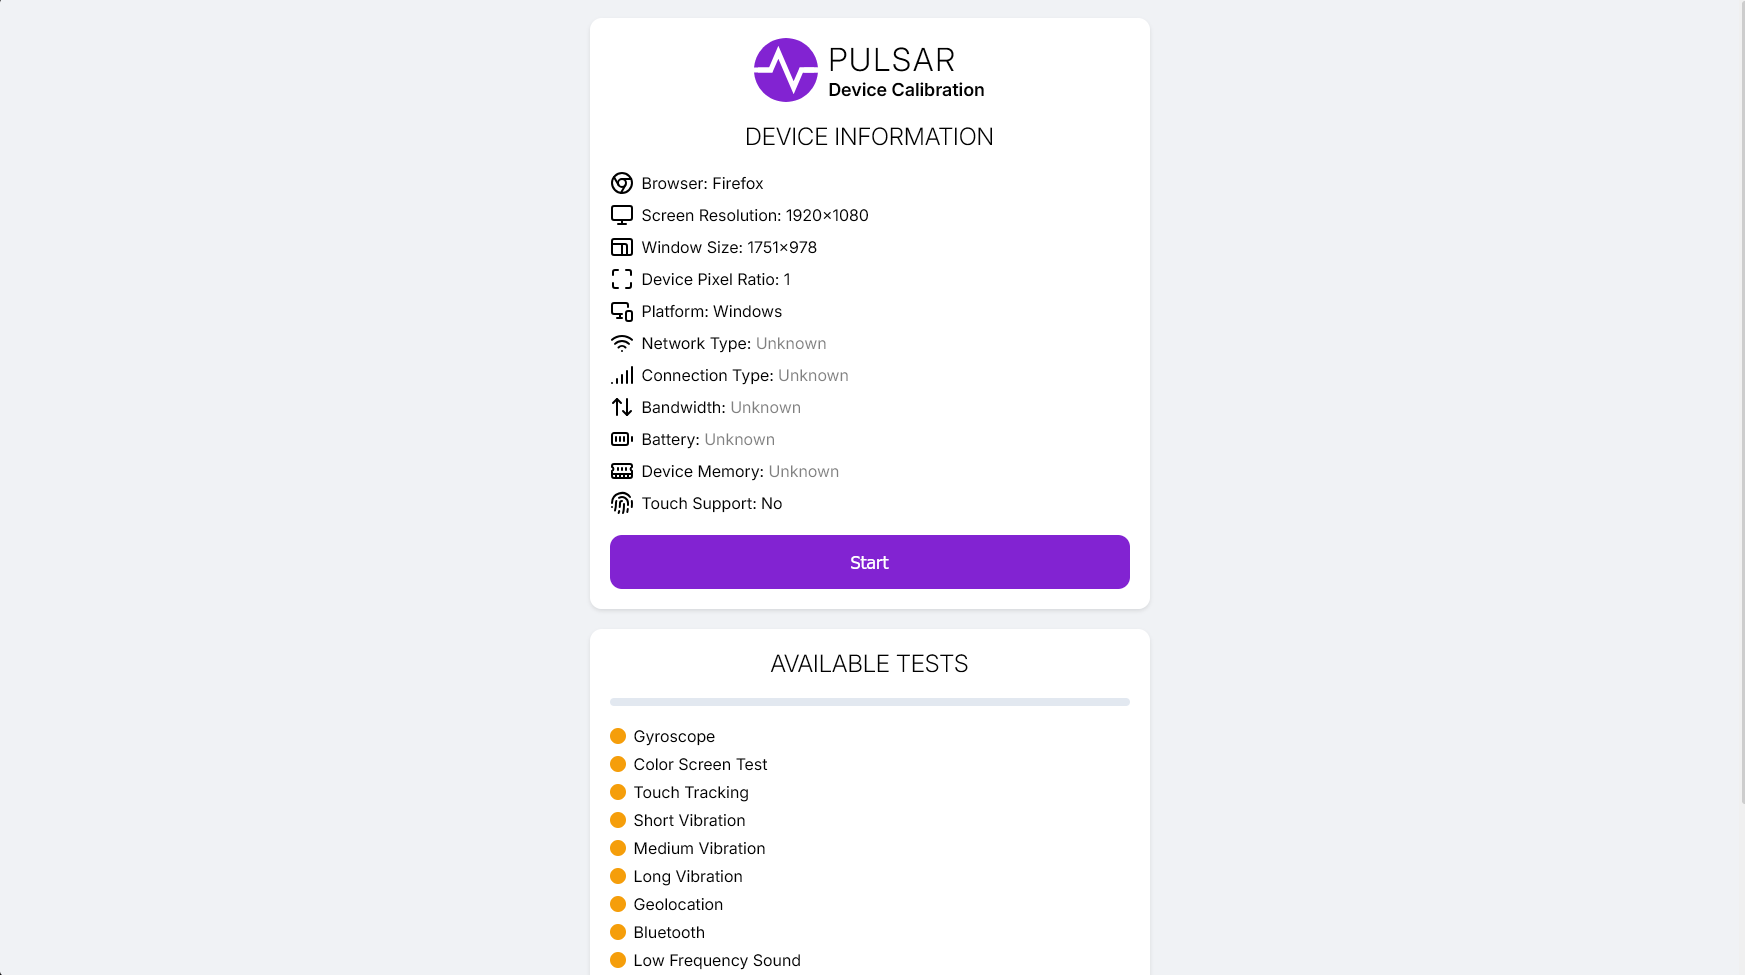Image resolution: width=1745 pixels, height=975 pixels.
Task: Click the Device Pixel Ratio brackets icon
Action: [x=622, y=279]
